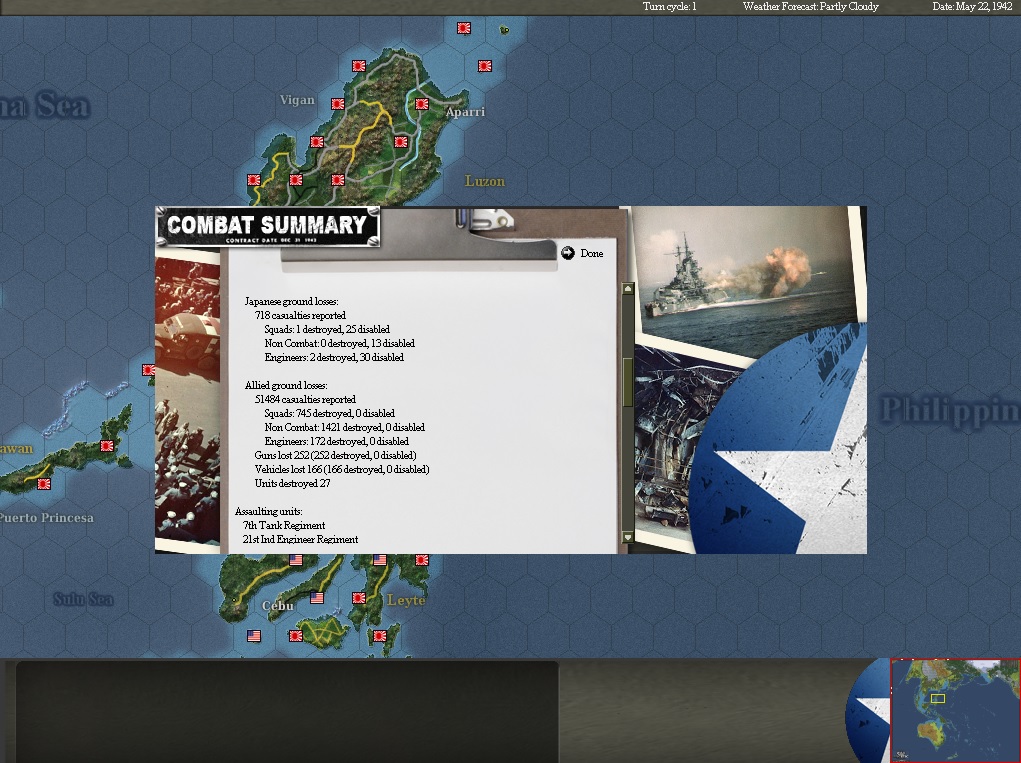The image size is (1021, 763).
Task: Click the 'Units destroyed 27' line
Action: tap(292, 483)
